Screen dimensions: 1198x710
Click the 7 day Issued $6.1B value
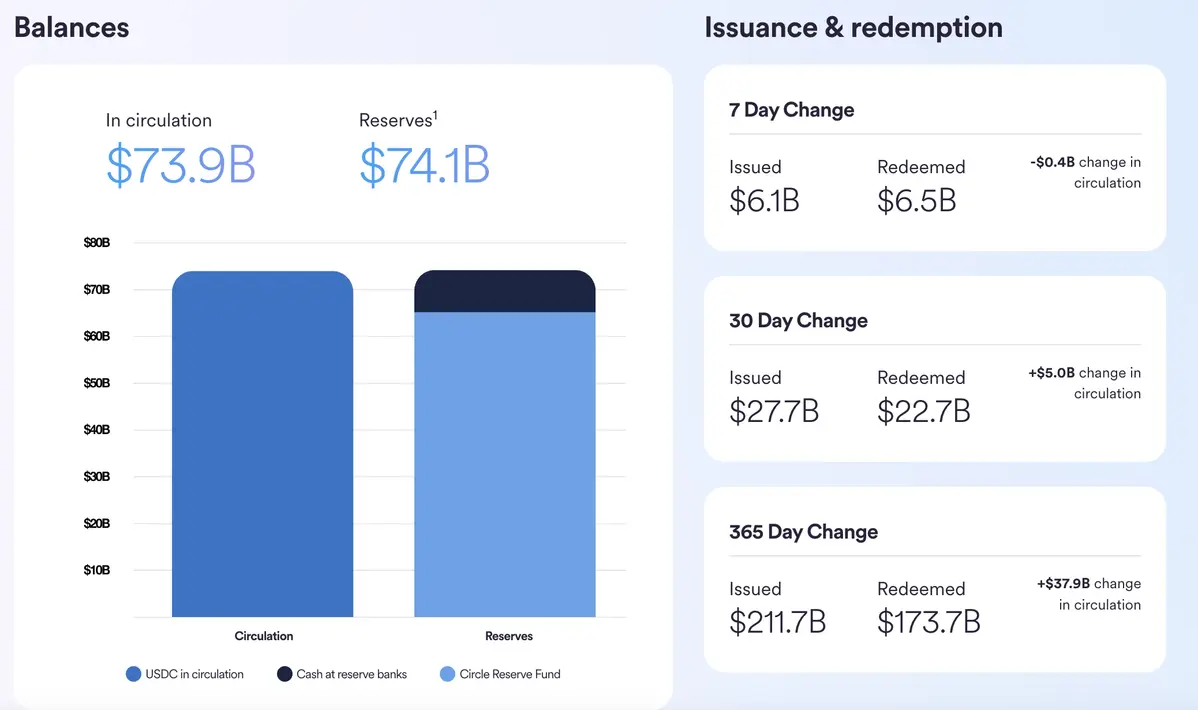[764, 200]
